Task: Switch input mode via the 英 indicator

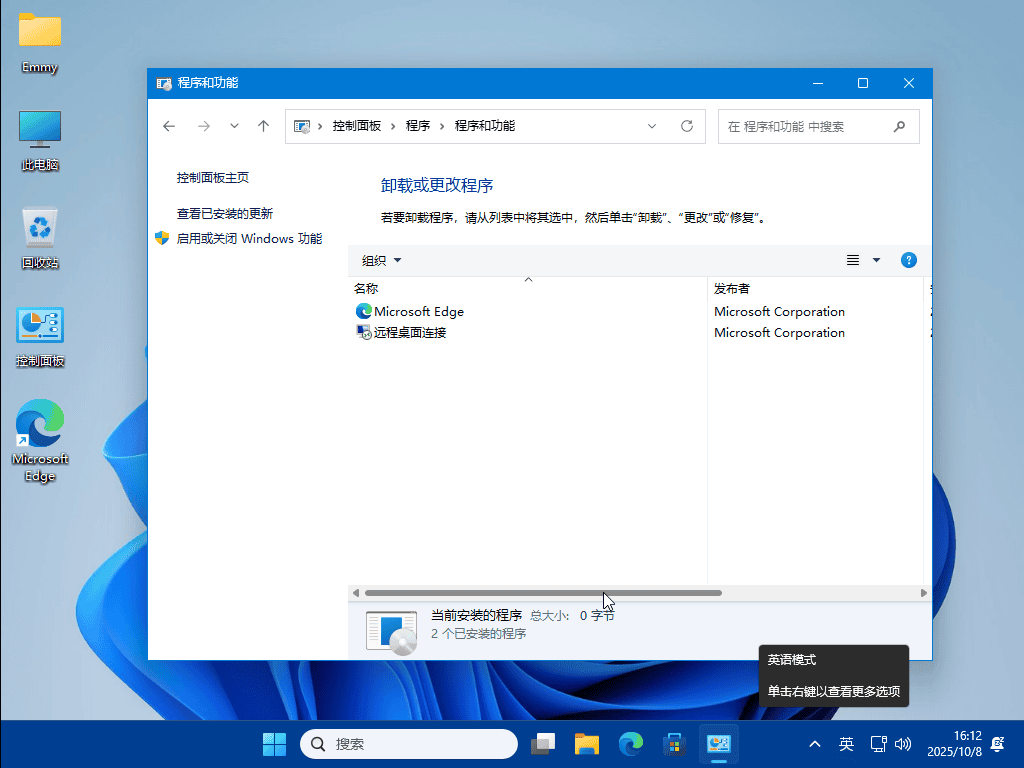Action: pyautogui.click(x=845, y=744)
